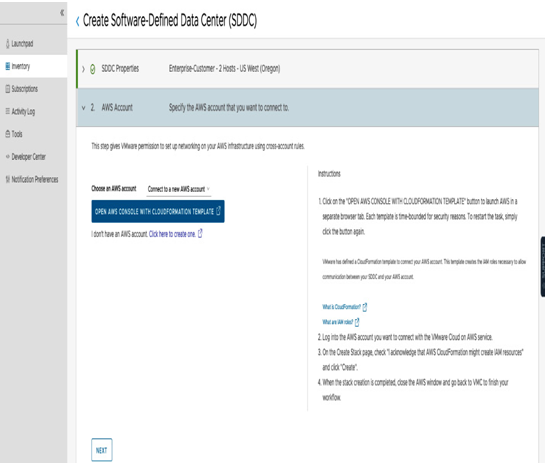Click 'Specify the AWS account that you want to connect to'
The width and height of the screenshot is (546, 465).
229,108
